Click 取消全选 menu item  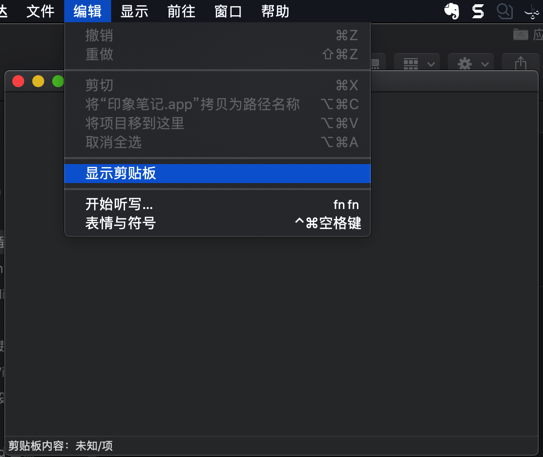click(x=217, y=142)
